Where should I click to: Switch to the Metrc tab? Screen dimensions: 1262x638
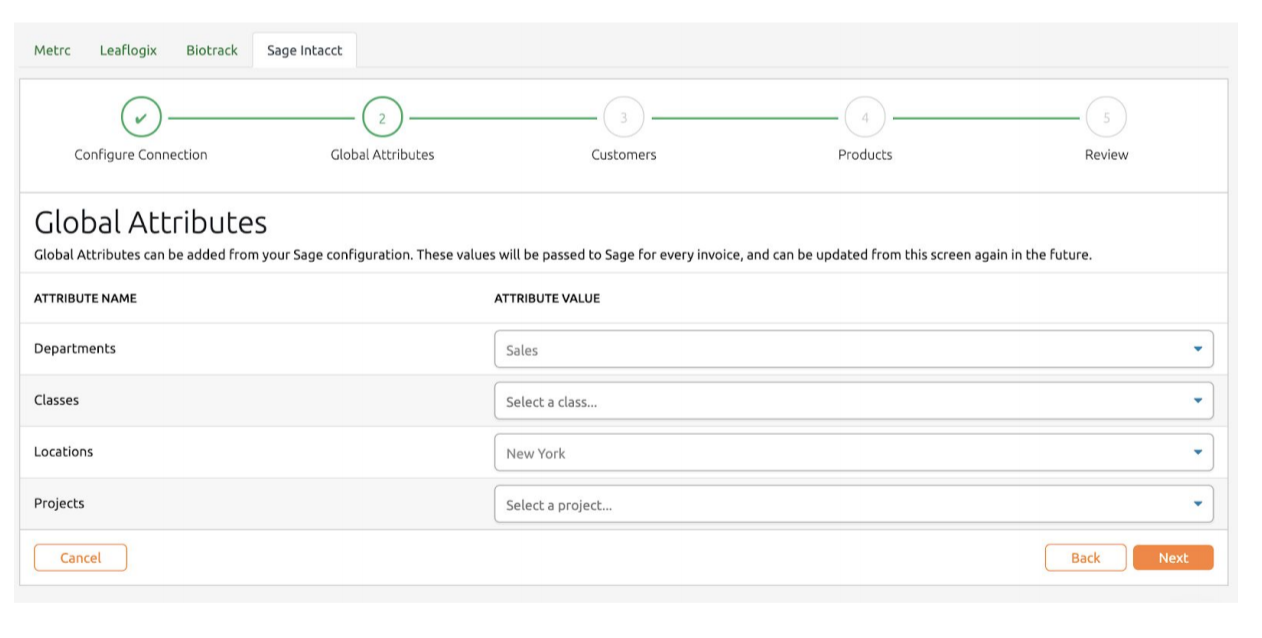[52, 50]
